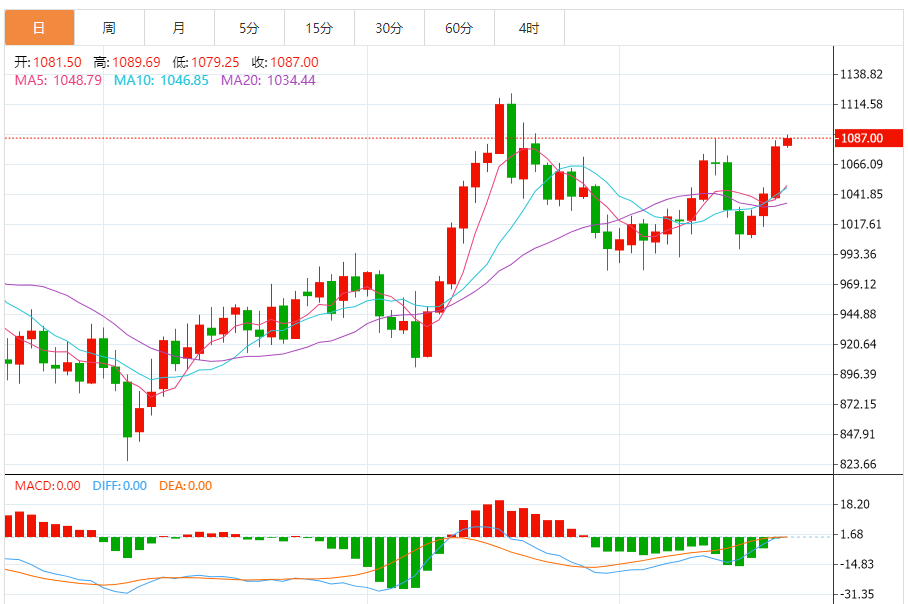Open the 60分 timeframe tab
Viewport: 908px width, 604px height.
click(459, 28)
